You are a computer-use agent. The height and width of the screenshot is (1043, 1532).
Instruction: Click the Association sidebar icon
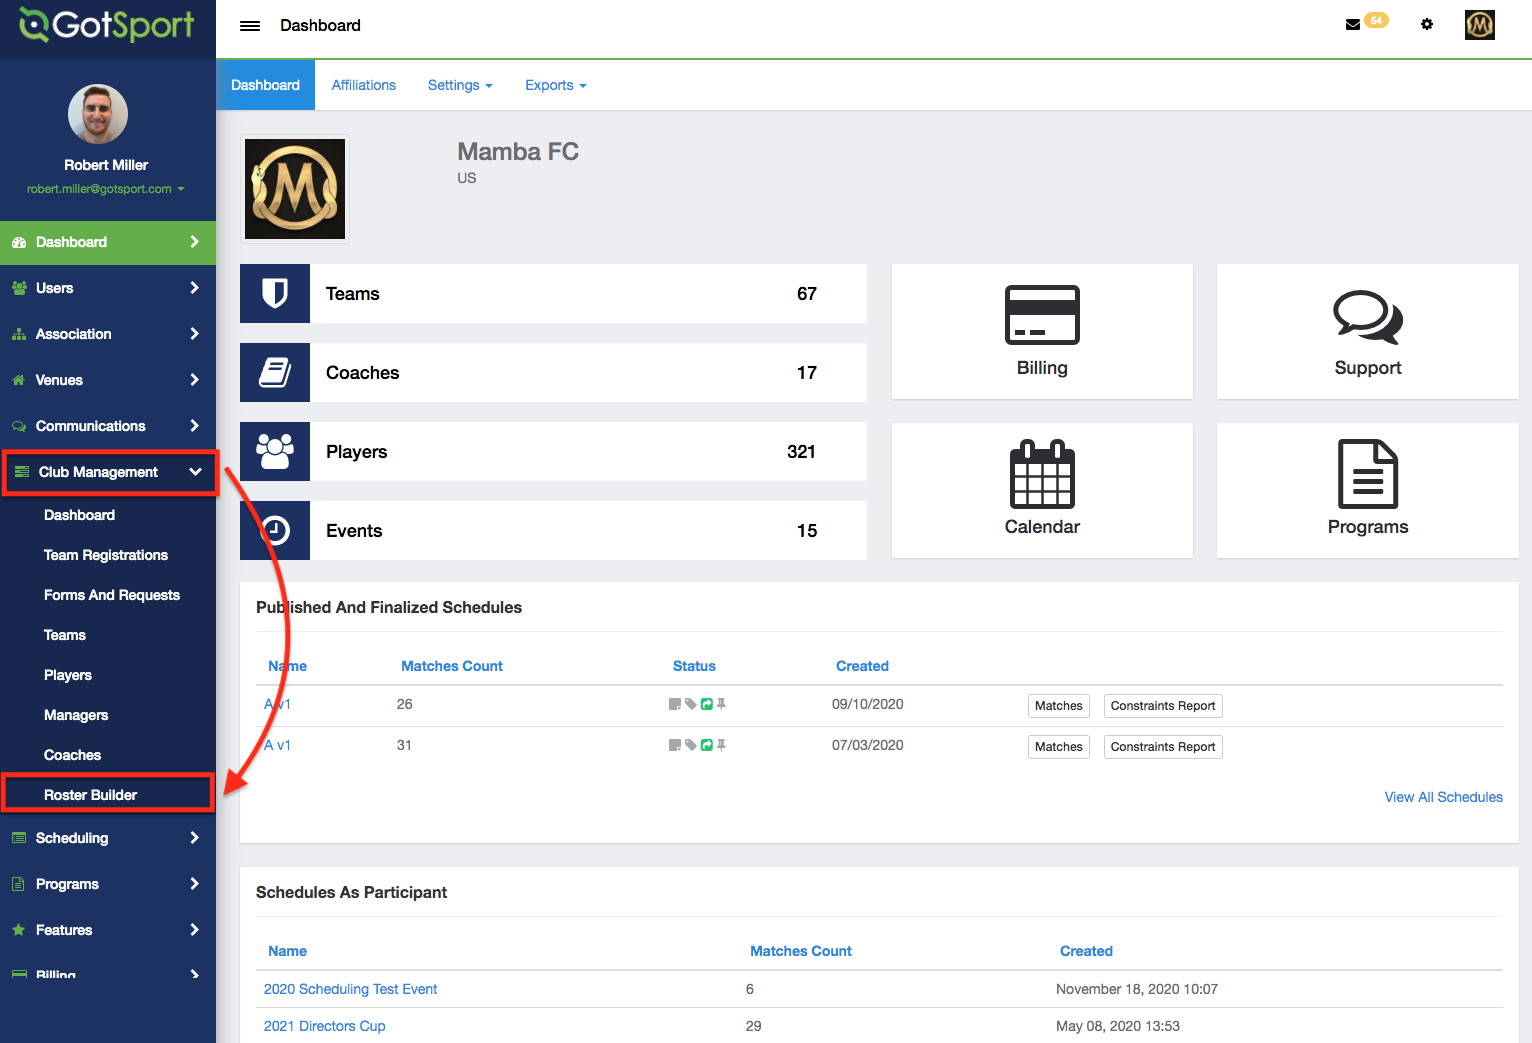click(x=19, y=334)
